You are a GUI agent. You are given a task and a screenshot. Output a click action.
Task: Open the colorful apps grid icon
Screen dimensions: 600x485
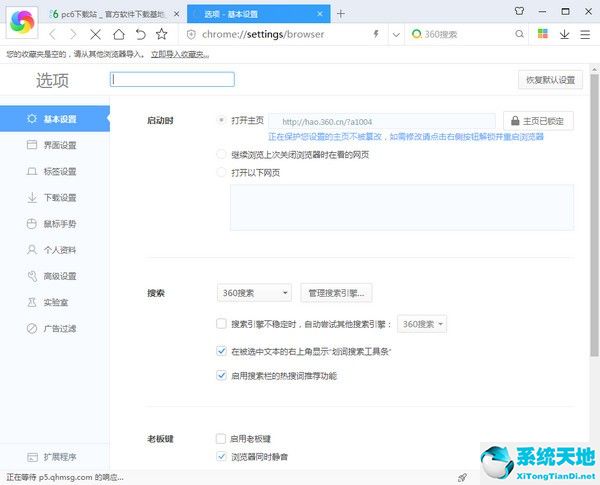pos(543,34)
